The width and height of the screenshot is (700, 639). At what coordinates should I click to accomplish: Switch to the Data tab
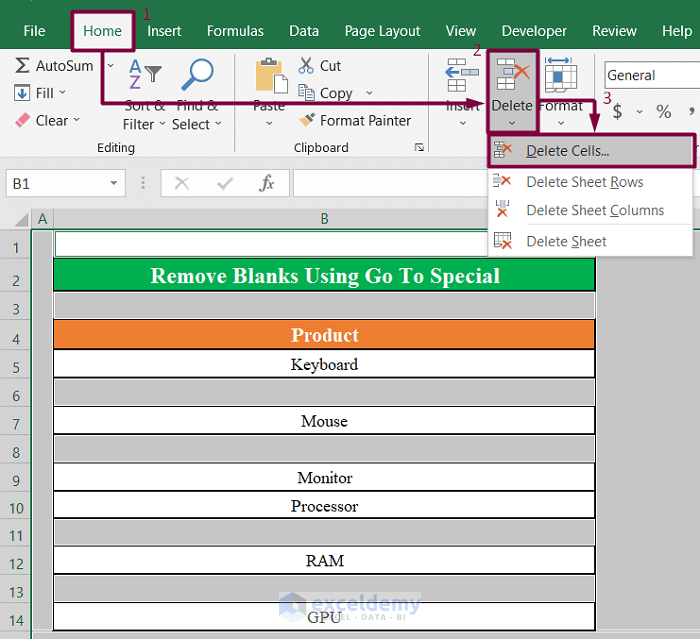pos(304,31)
